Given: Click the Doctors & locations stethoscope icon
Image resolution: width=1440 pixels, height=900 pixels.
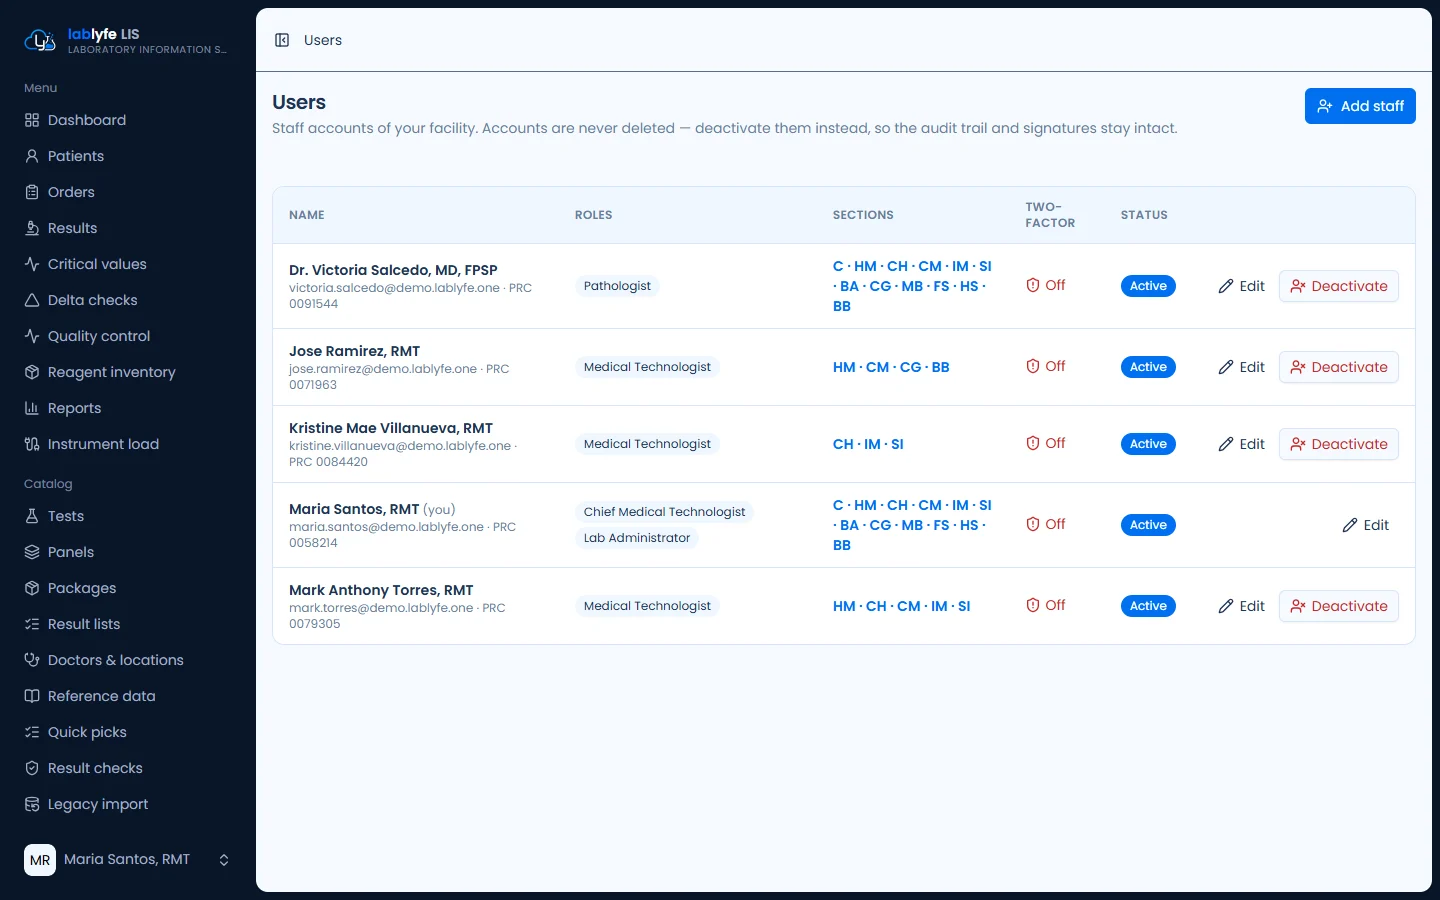Looking at the screenshot, I should [32, 660].
